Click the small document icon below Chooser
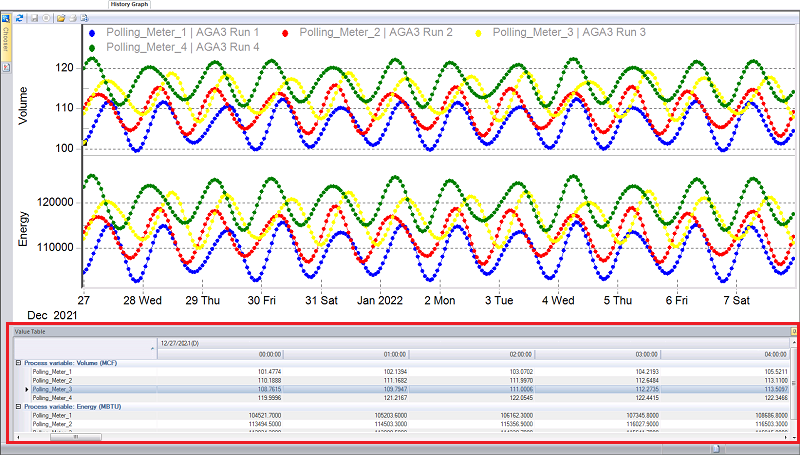 coord(6,67)
